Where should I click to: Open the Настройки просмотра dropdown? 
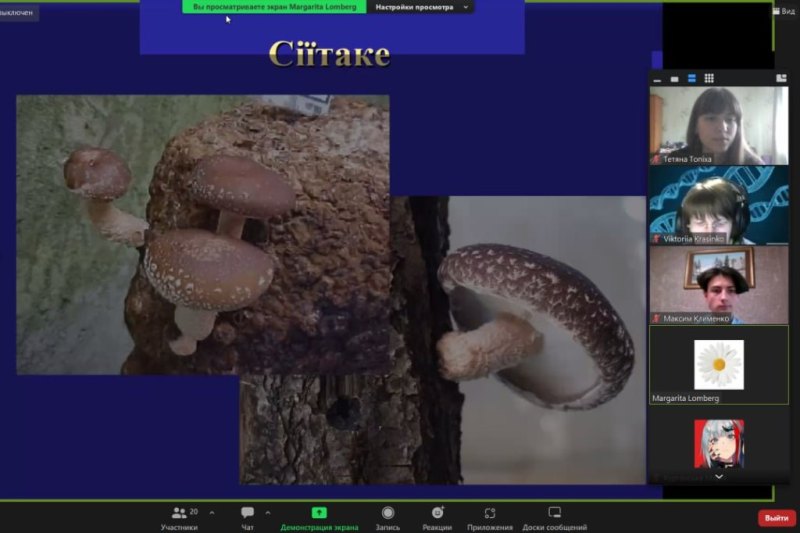point(421,7)
